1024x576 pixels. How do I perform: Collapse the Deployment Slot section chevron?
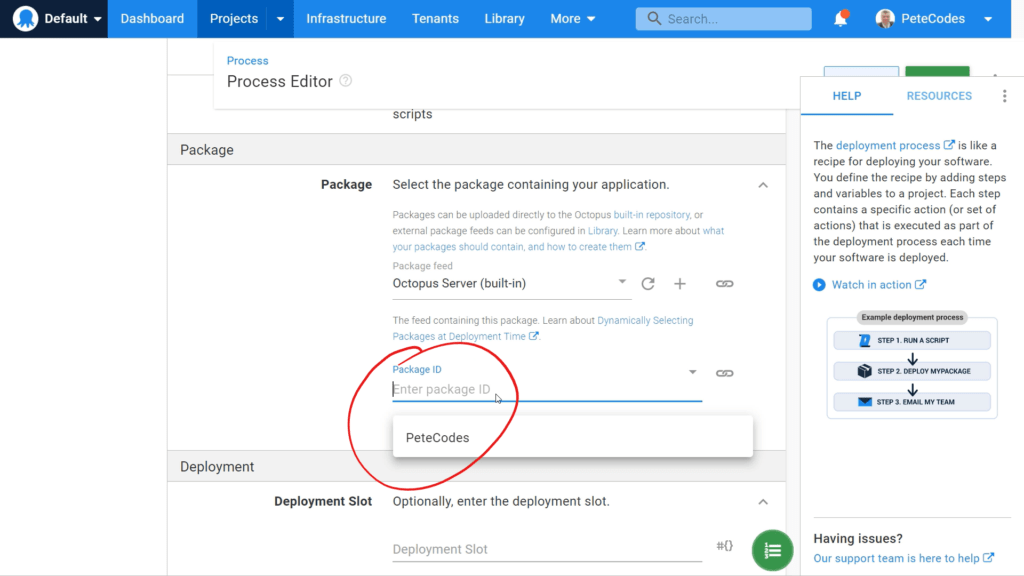(x=763, y=502)
